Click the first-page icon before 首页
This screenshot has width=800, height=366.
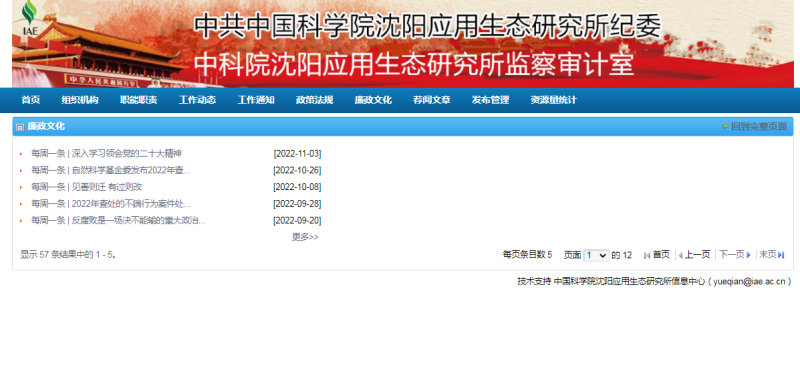[x=647, y=255]
